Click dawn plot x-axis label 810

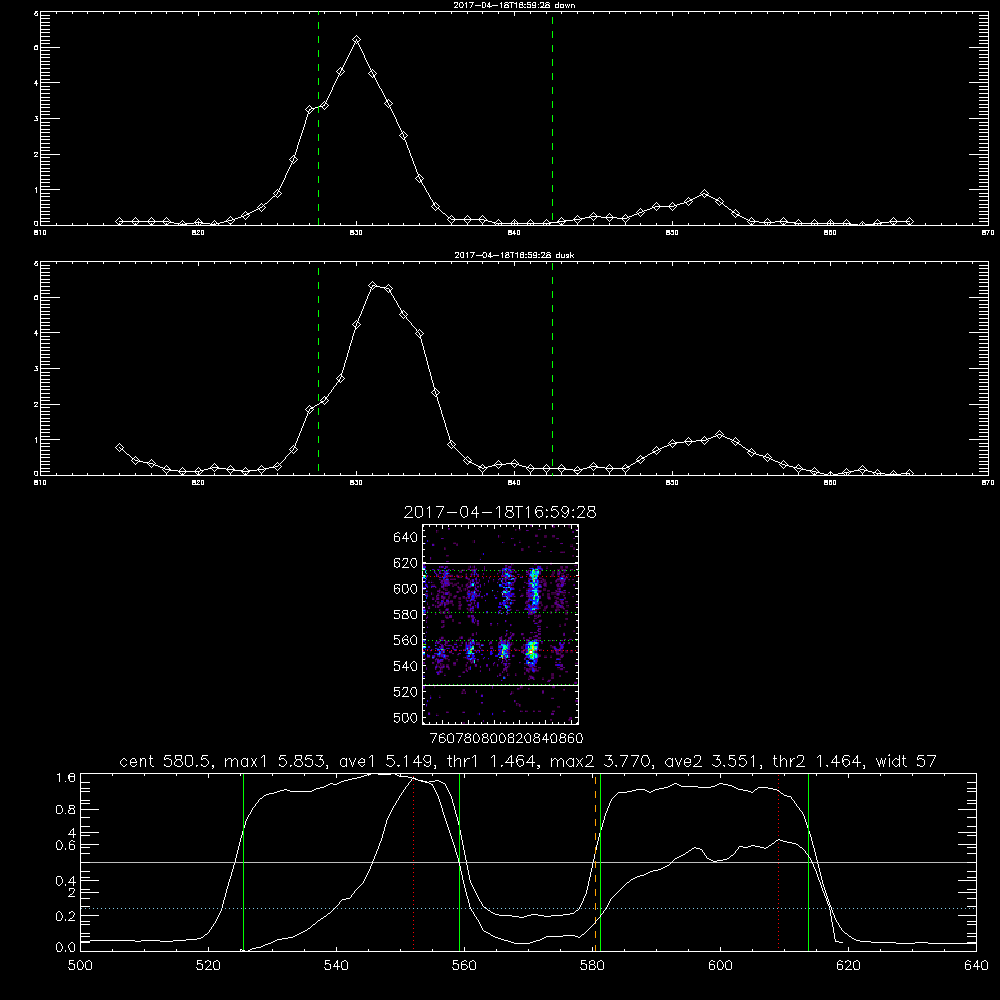click(40, 233)
